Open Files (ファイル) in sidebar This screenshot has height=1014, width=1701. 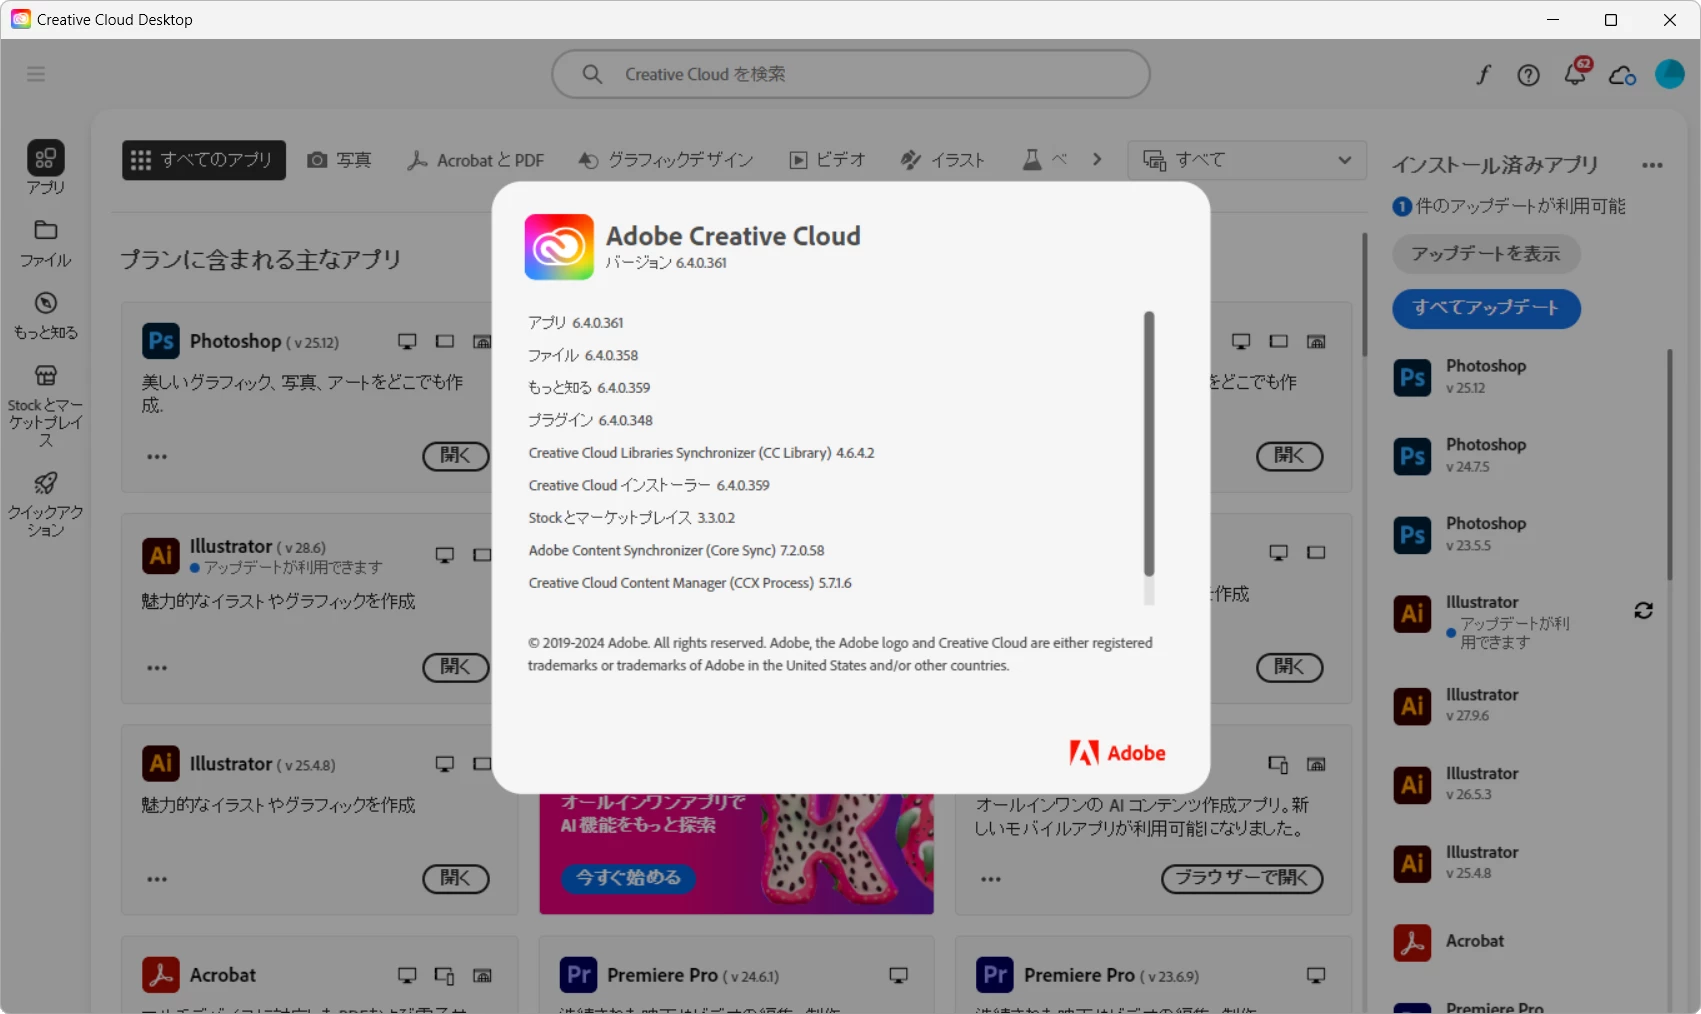coord(45,244)
